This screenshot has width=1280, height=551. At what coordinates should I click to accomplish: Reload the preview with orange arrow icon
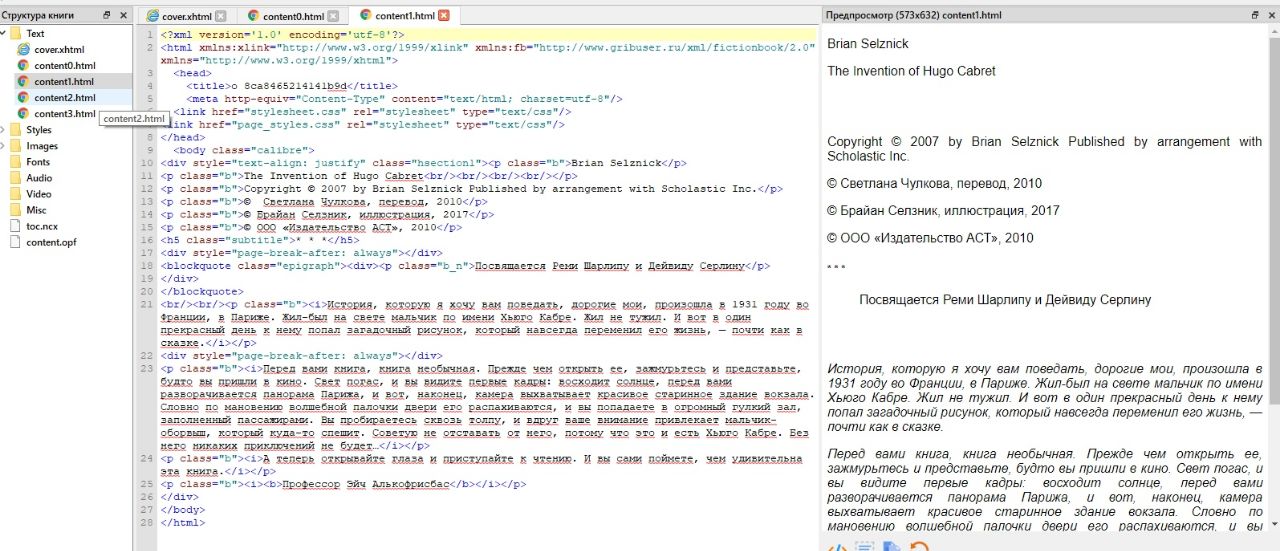919,546
